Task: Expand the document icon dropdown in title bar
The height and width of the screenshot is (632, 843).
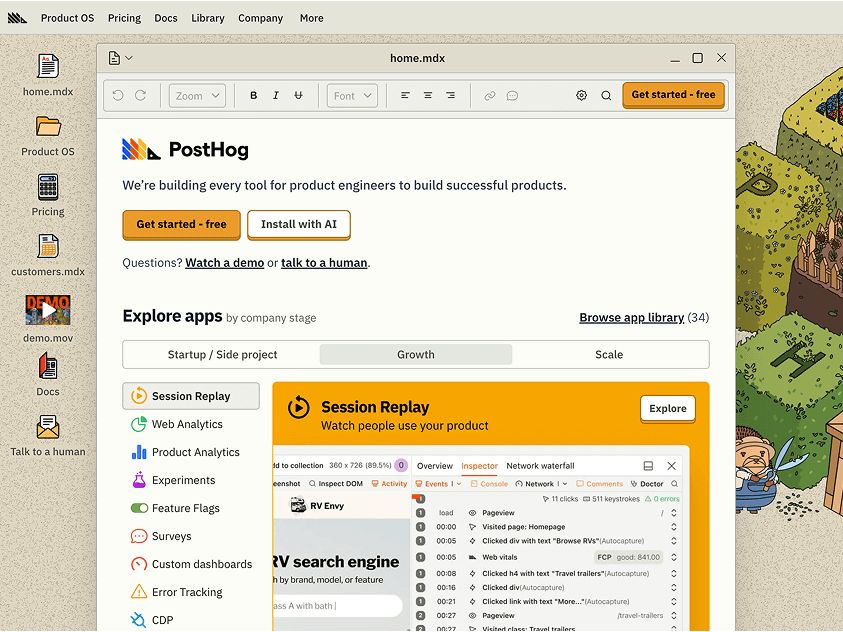Action: click(x=120, y=58)
